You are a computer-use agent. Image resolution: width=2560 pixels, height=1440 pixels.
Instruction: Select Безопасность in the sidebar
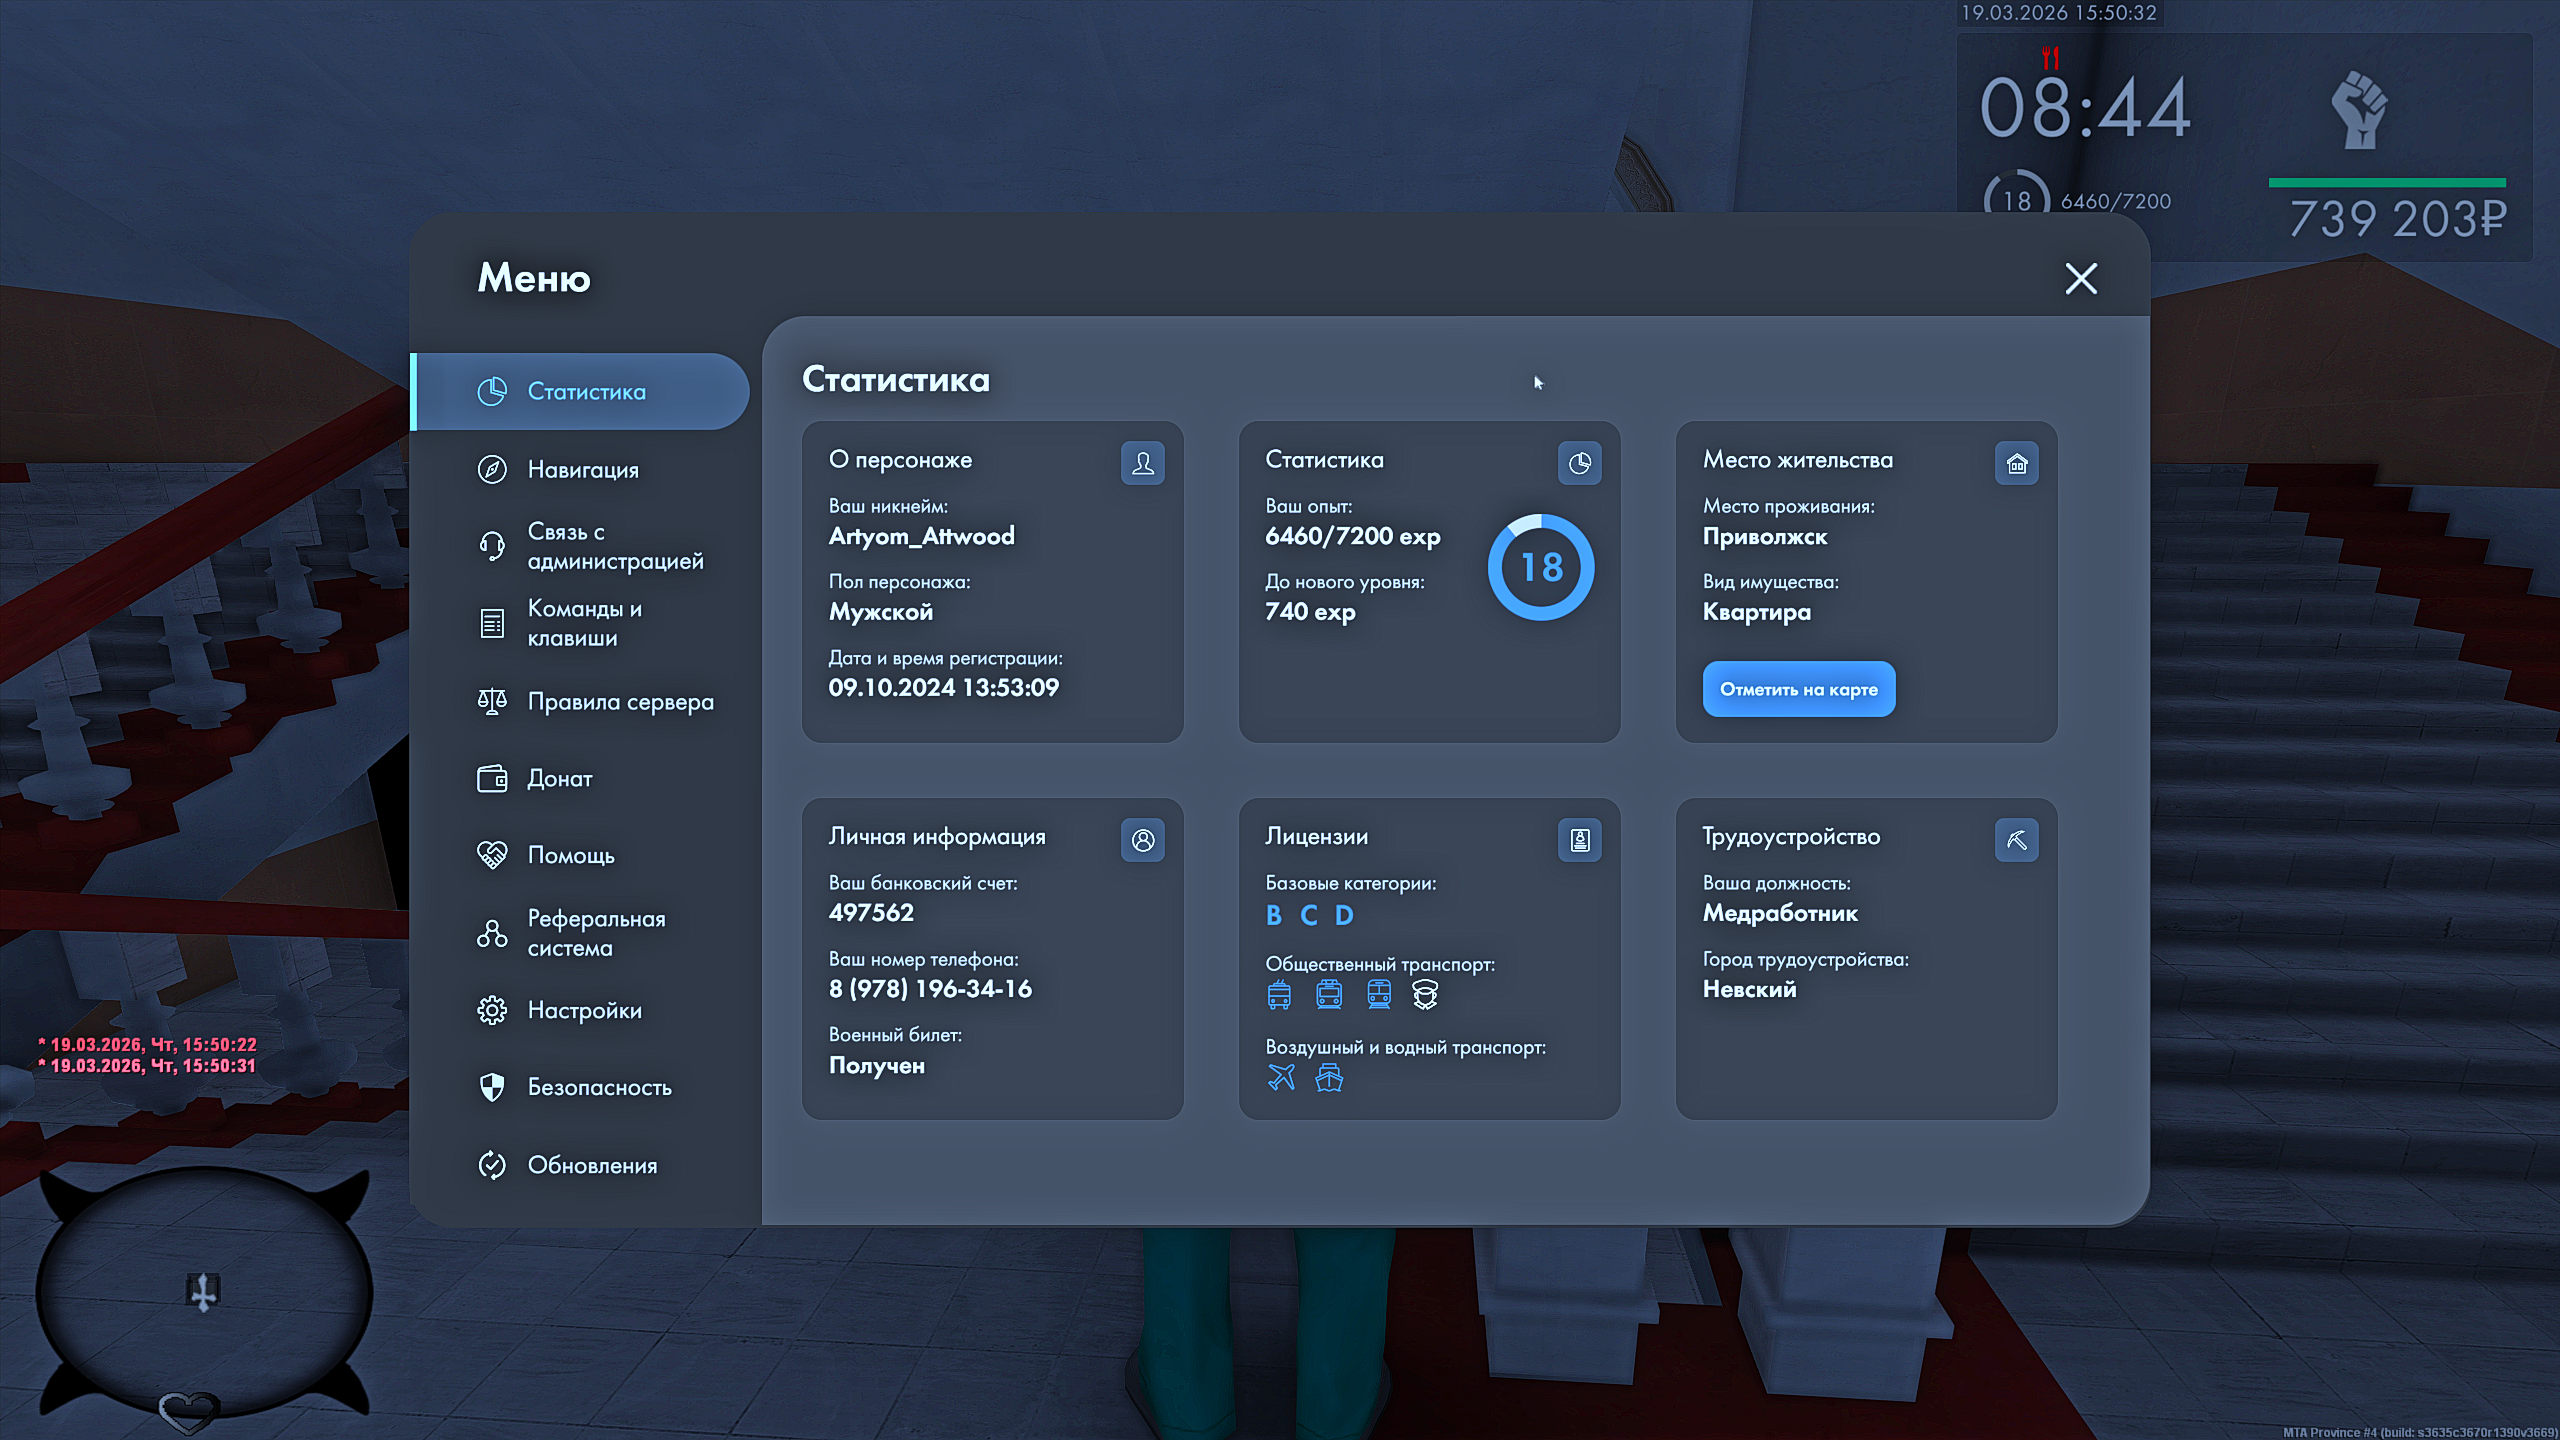tap(599, 1087)
